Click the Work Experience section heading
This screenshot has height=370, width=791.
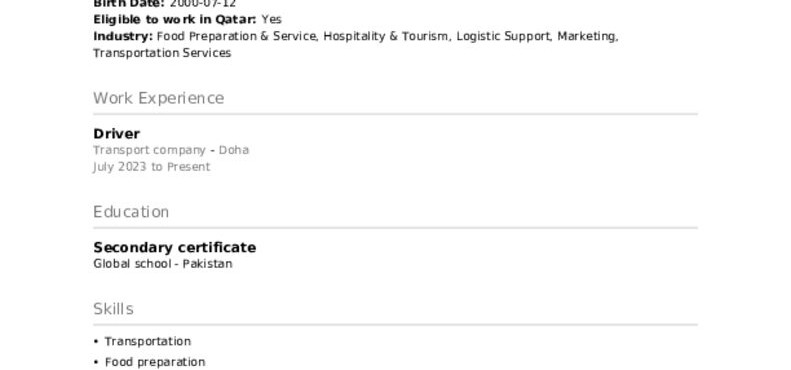158,98
